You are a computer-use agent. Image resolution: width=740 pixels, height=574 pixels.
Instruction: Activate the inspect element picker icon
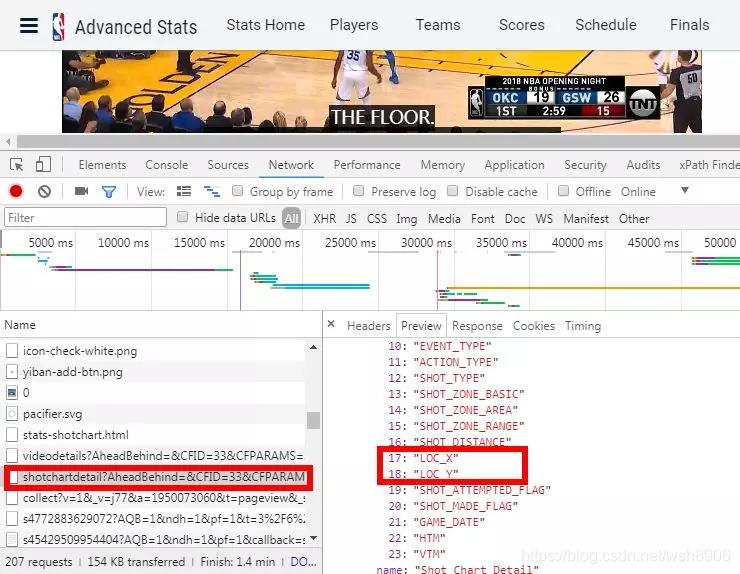pyautogui.click(x=17, y=165)
